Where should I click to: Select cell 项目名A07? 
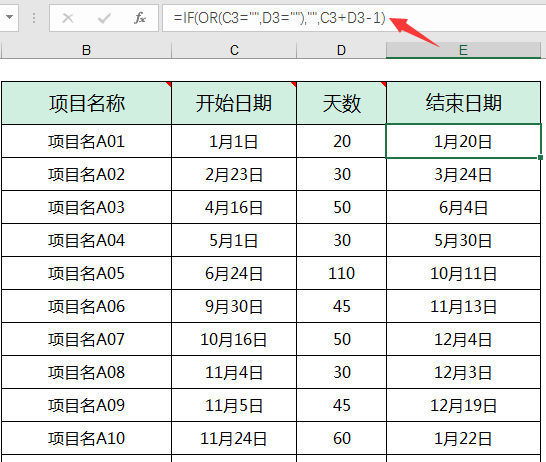point(86,339)
